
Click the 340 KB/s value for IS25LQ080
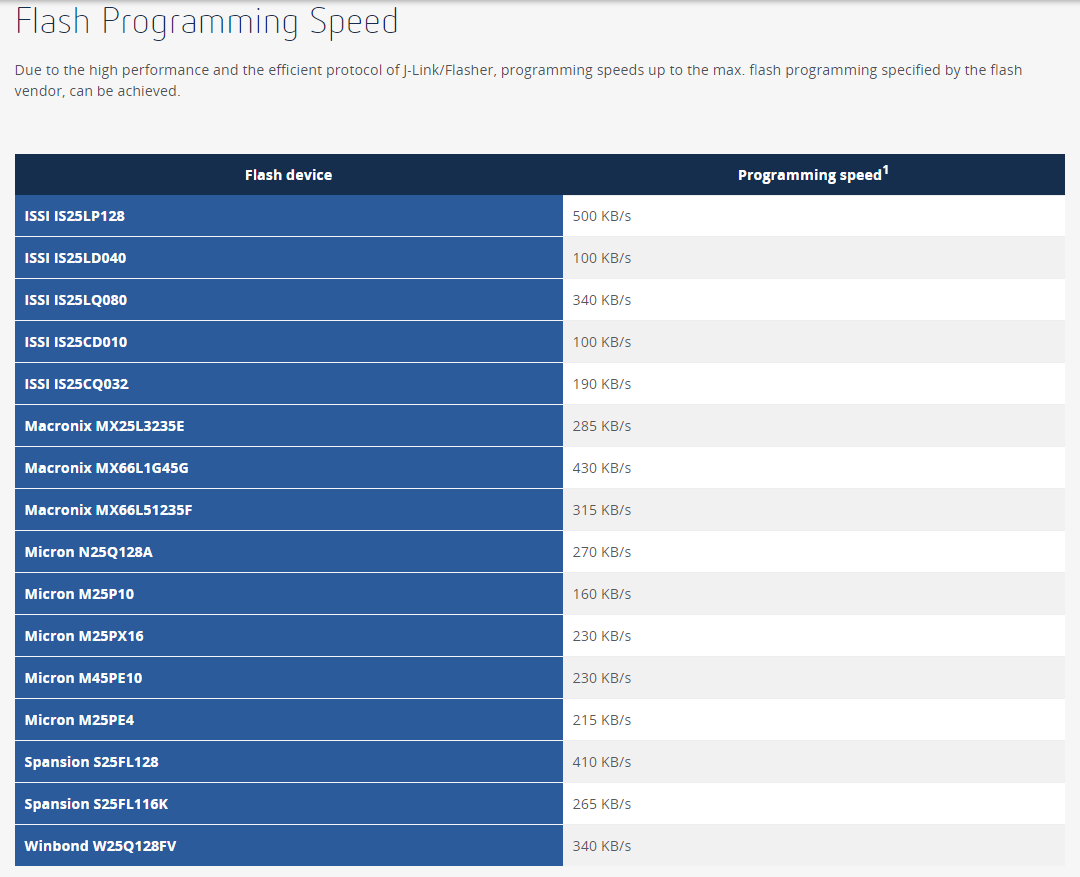pyautogui.click(x=602, y=300)
